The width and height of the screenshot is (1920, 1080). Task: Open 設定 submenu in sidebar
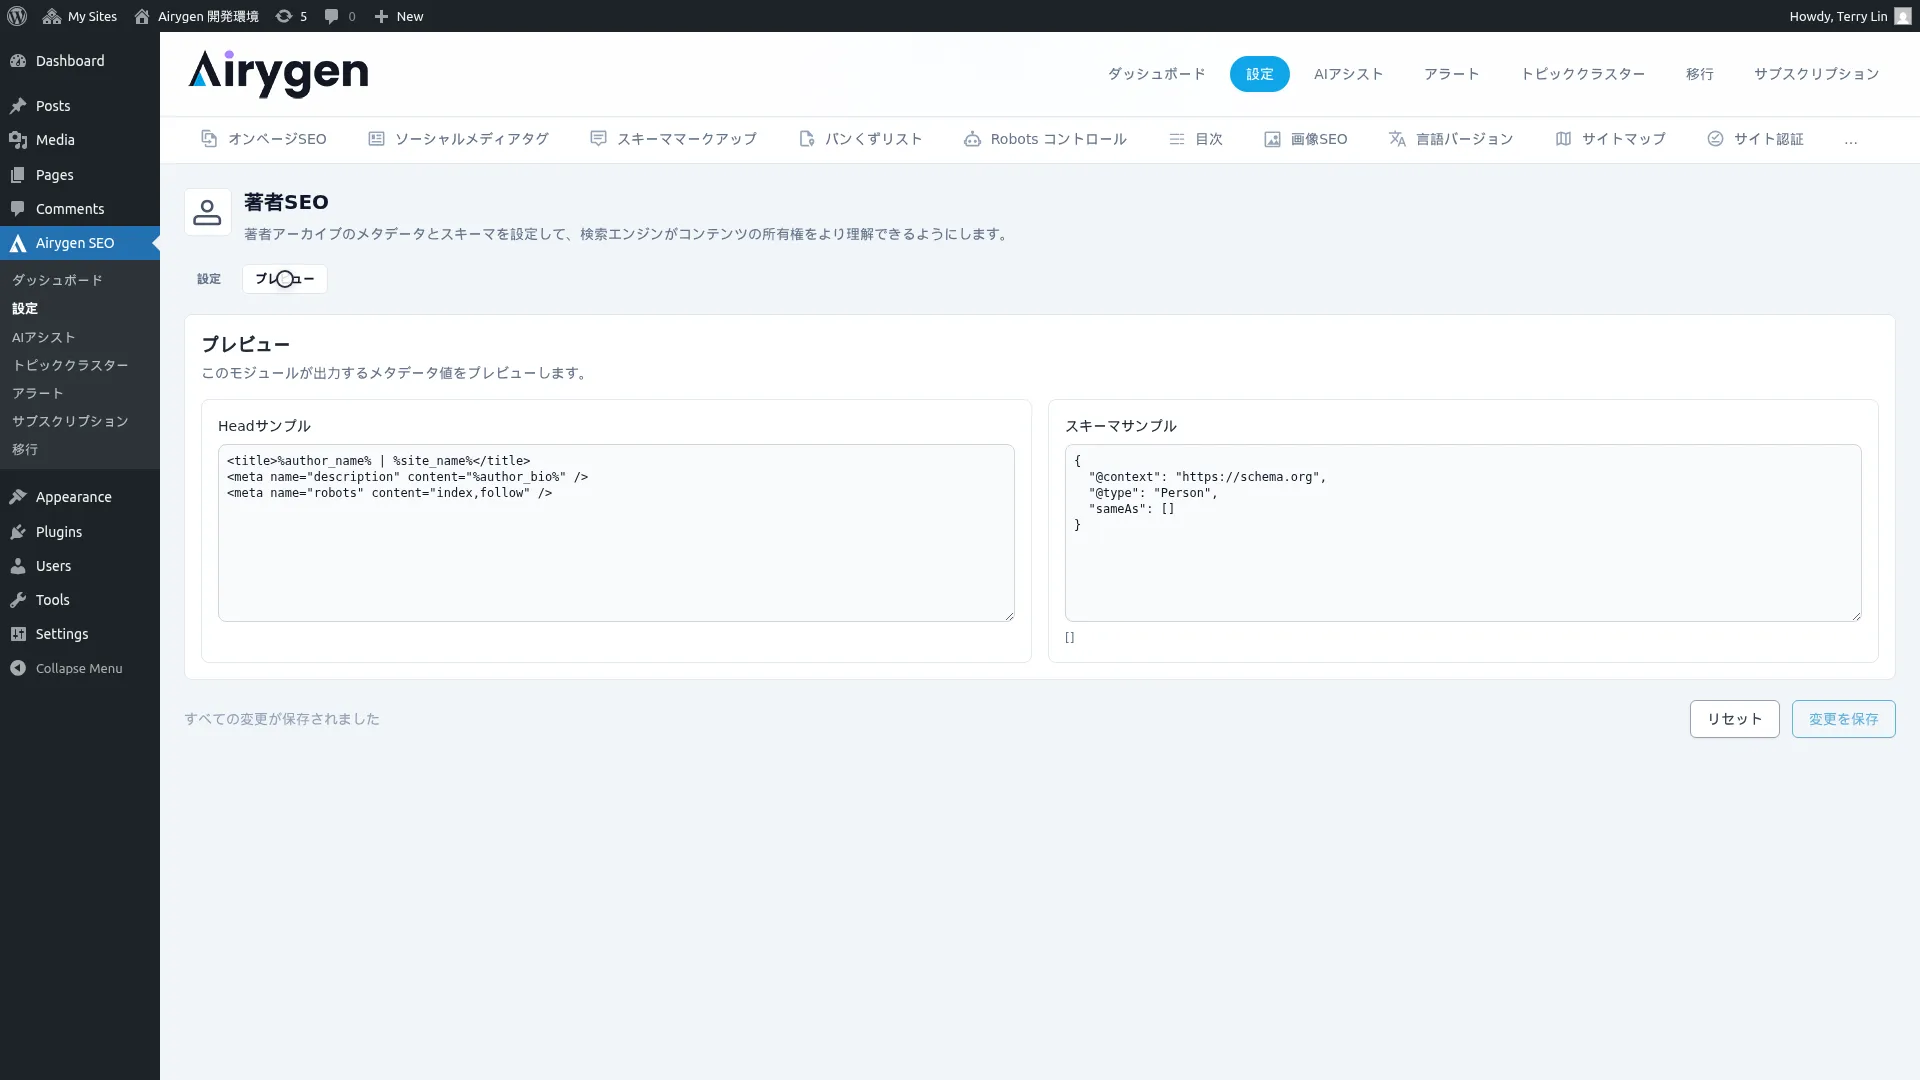[25, 308]
